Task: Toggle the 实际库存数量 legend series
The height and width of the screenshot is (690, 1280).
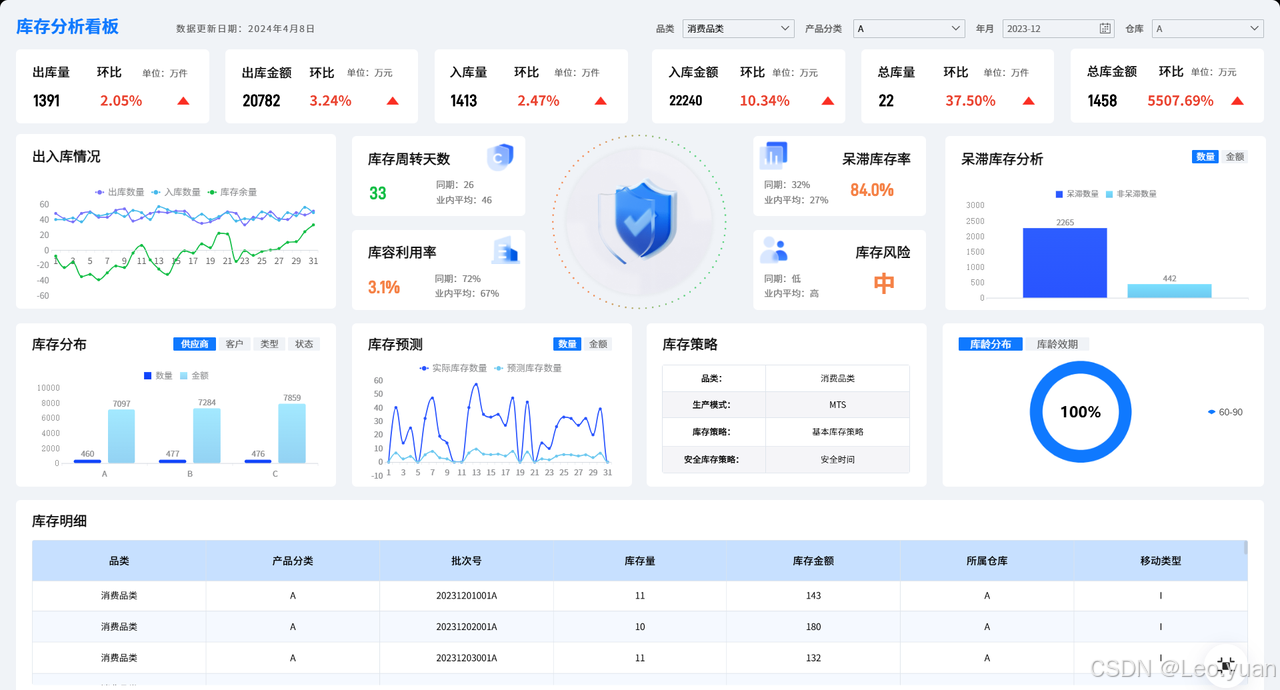Action: click(453, 368)
